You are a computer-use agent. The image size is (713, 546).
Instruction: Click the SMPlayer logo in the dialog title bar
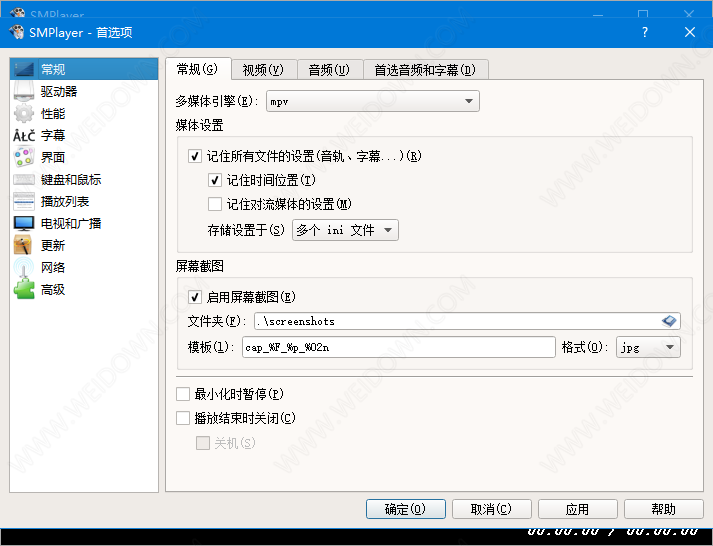pos(16,32)
